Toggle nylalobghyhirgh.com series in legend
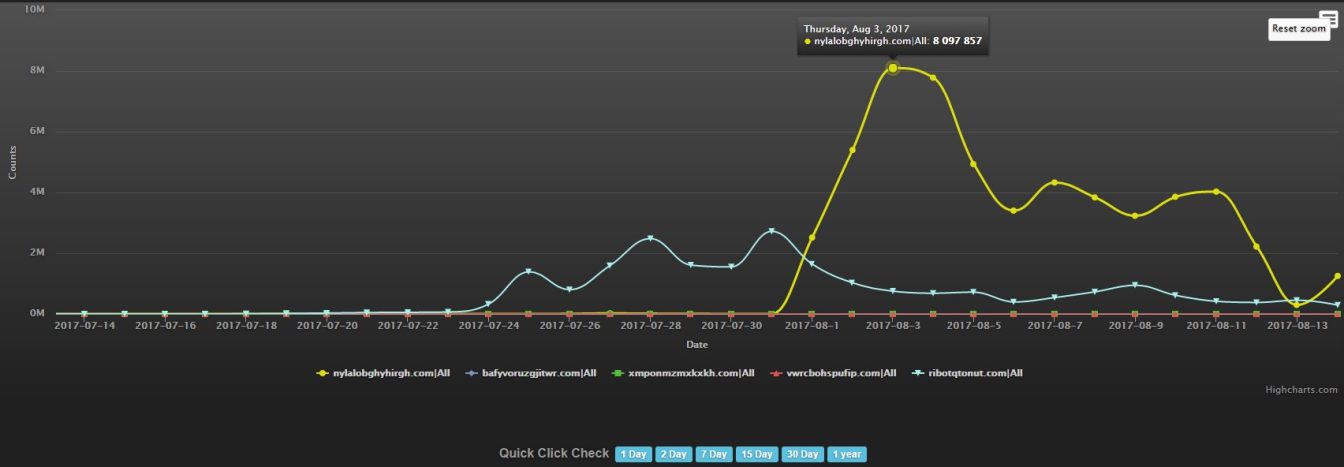 (391, 373)
